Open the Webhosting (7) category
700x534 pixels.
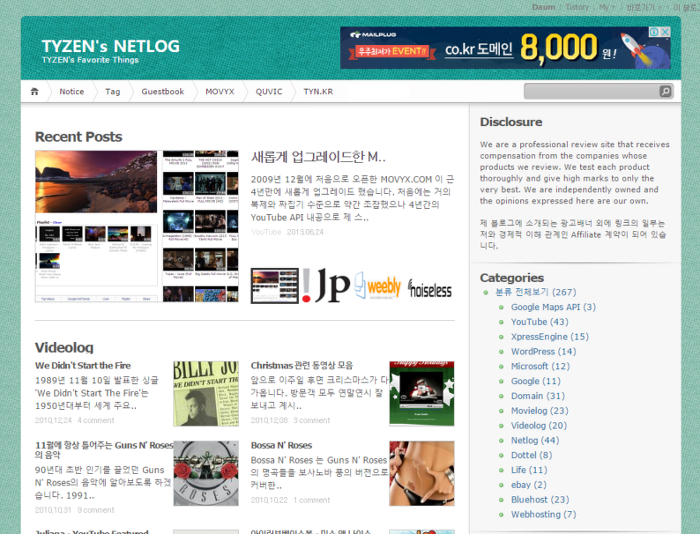pos(543,514)
